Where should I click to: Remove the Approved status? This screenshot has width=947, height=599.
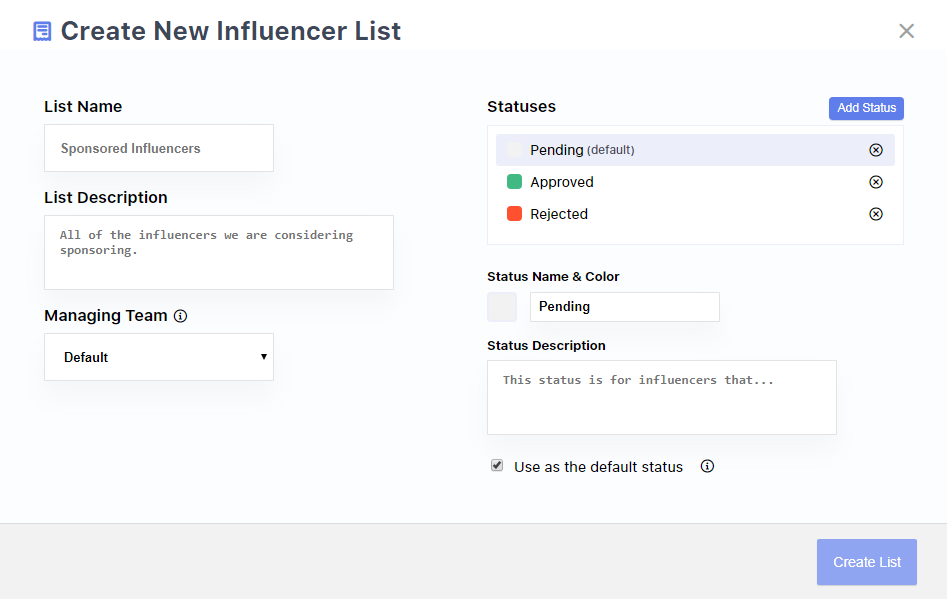tap(876, 182)
